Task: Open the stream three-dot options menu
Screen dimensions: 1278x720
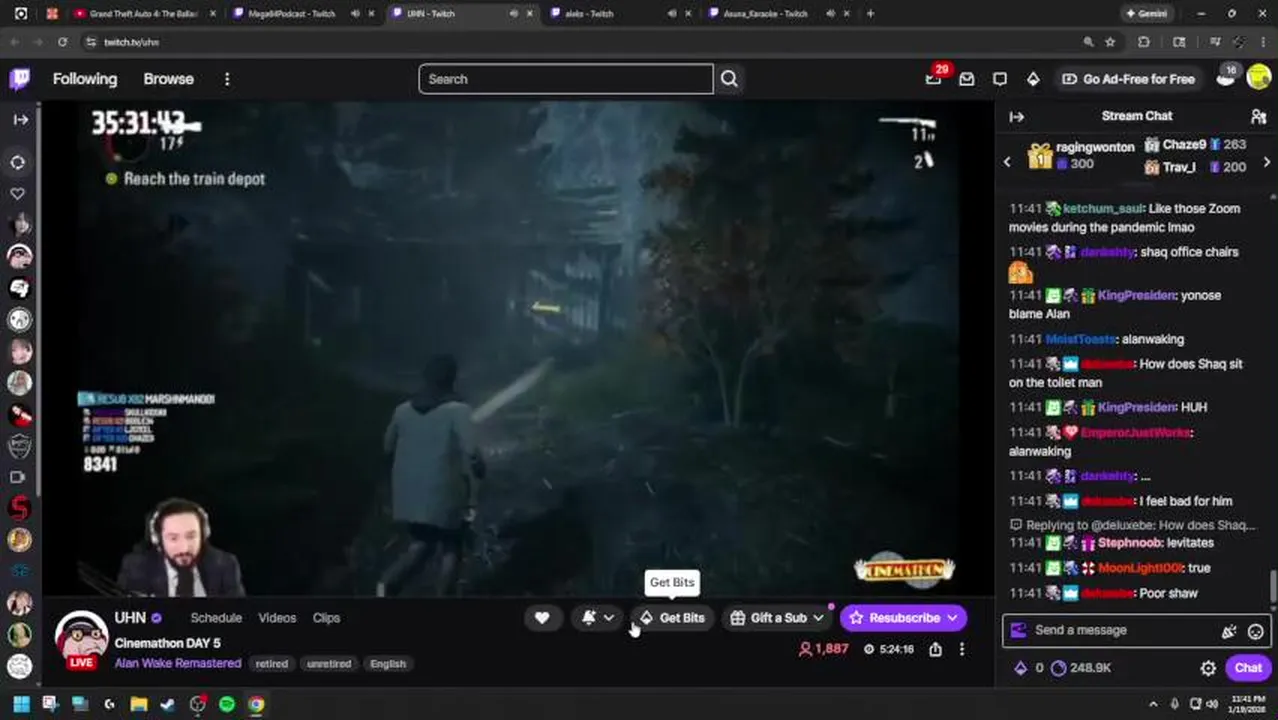Action: click(962, 649)
